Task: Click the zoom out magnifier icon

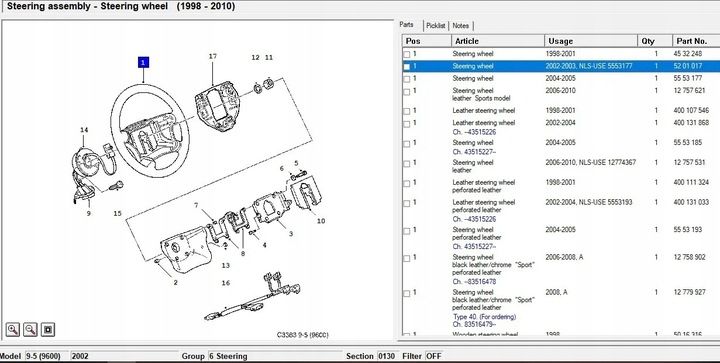Action: [30, 329]
